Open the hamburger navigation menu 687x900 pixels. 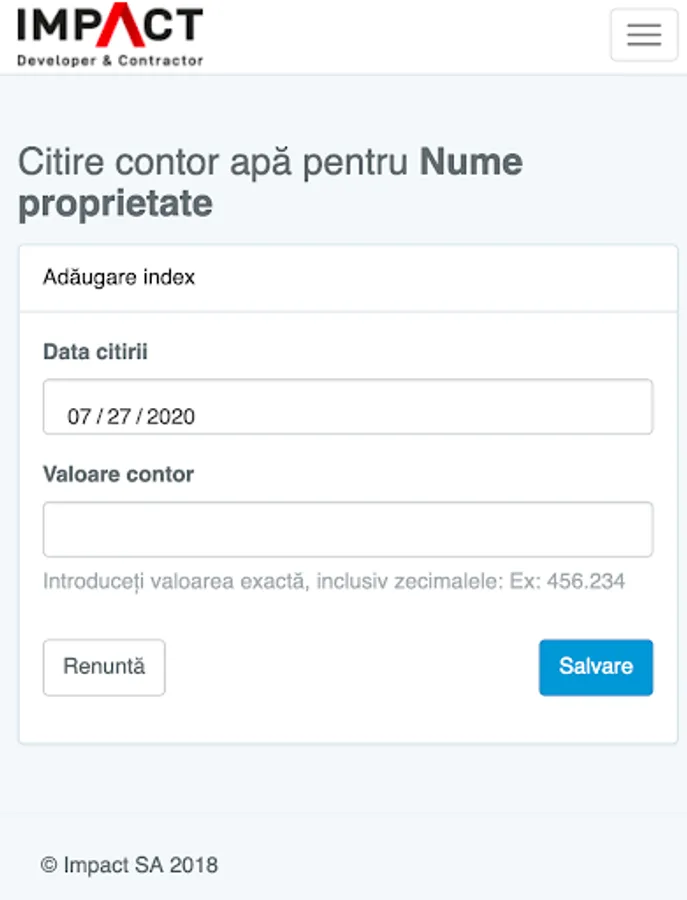pos(644,35)
